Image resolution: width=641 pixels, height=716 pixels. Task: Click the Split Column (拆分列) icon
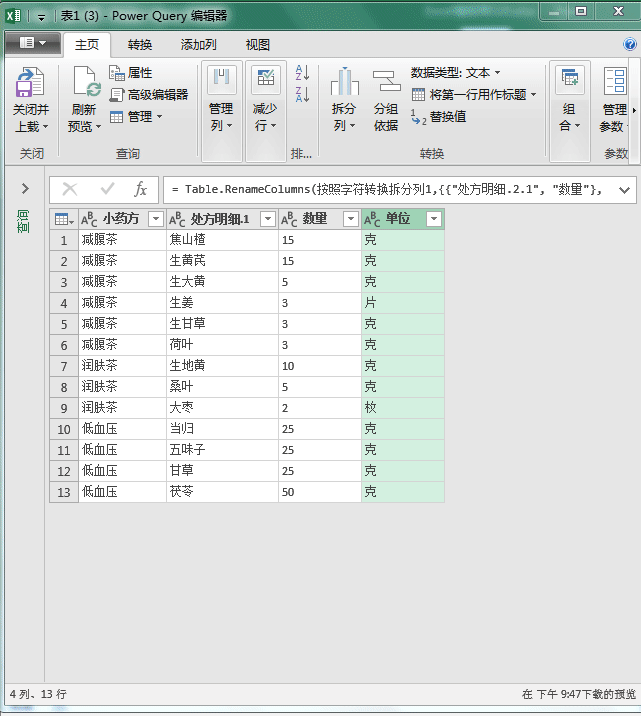(x=345, y=81)
